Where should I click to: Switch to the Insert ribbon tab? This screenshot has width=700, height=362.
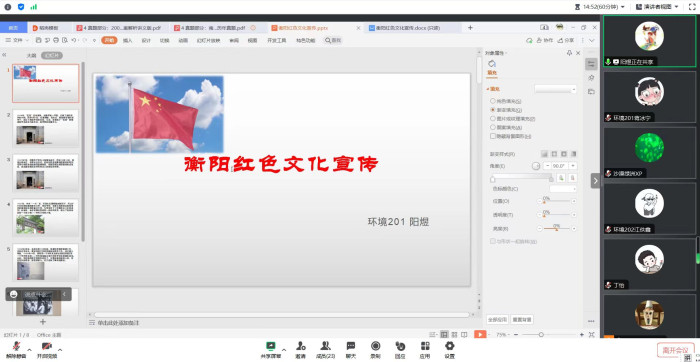click(x=128, y=40)
